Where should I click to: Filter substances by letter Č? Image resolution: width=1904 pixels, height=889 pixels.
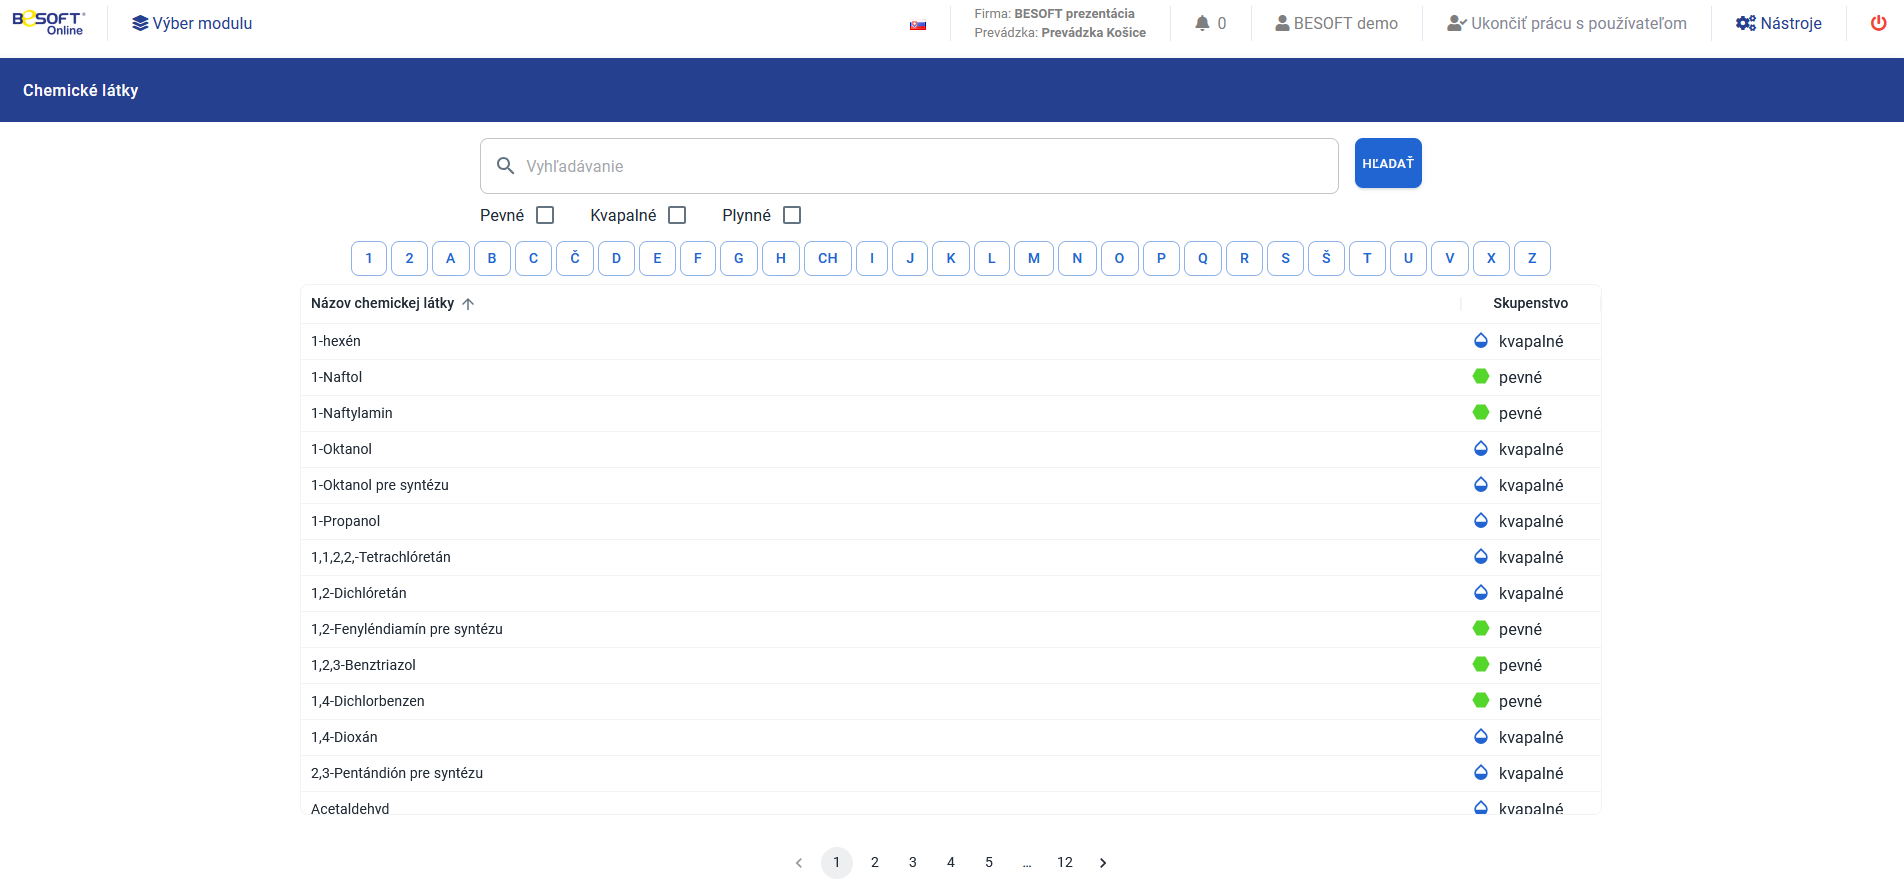575,258
